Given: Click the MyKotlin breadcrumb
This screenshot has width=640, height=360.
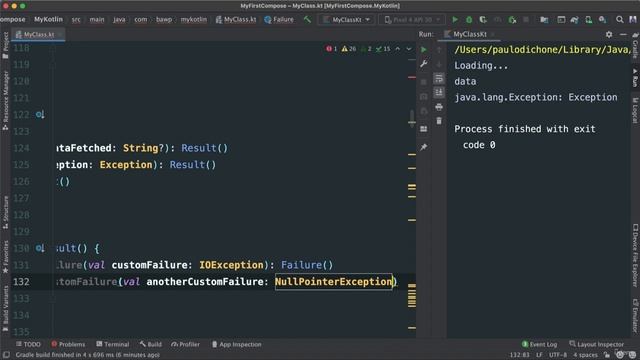Looking at the screenshot, I should (48, 19).
